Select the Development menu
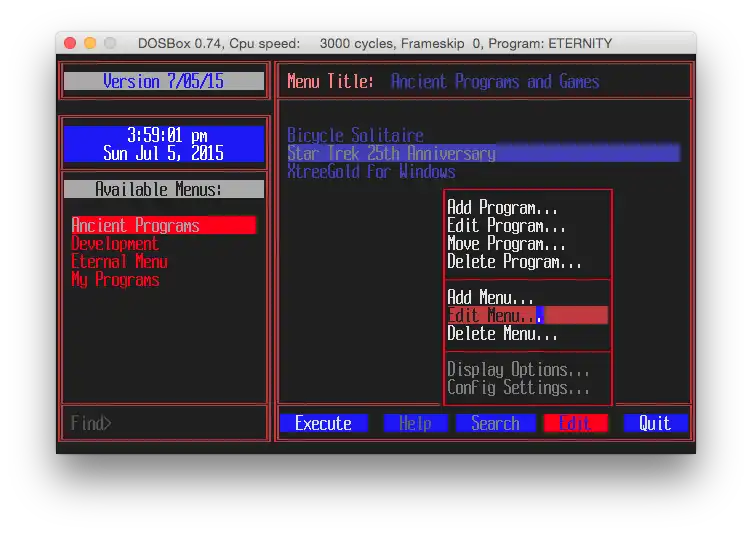 tap(115, 244)
